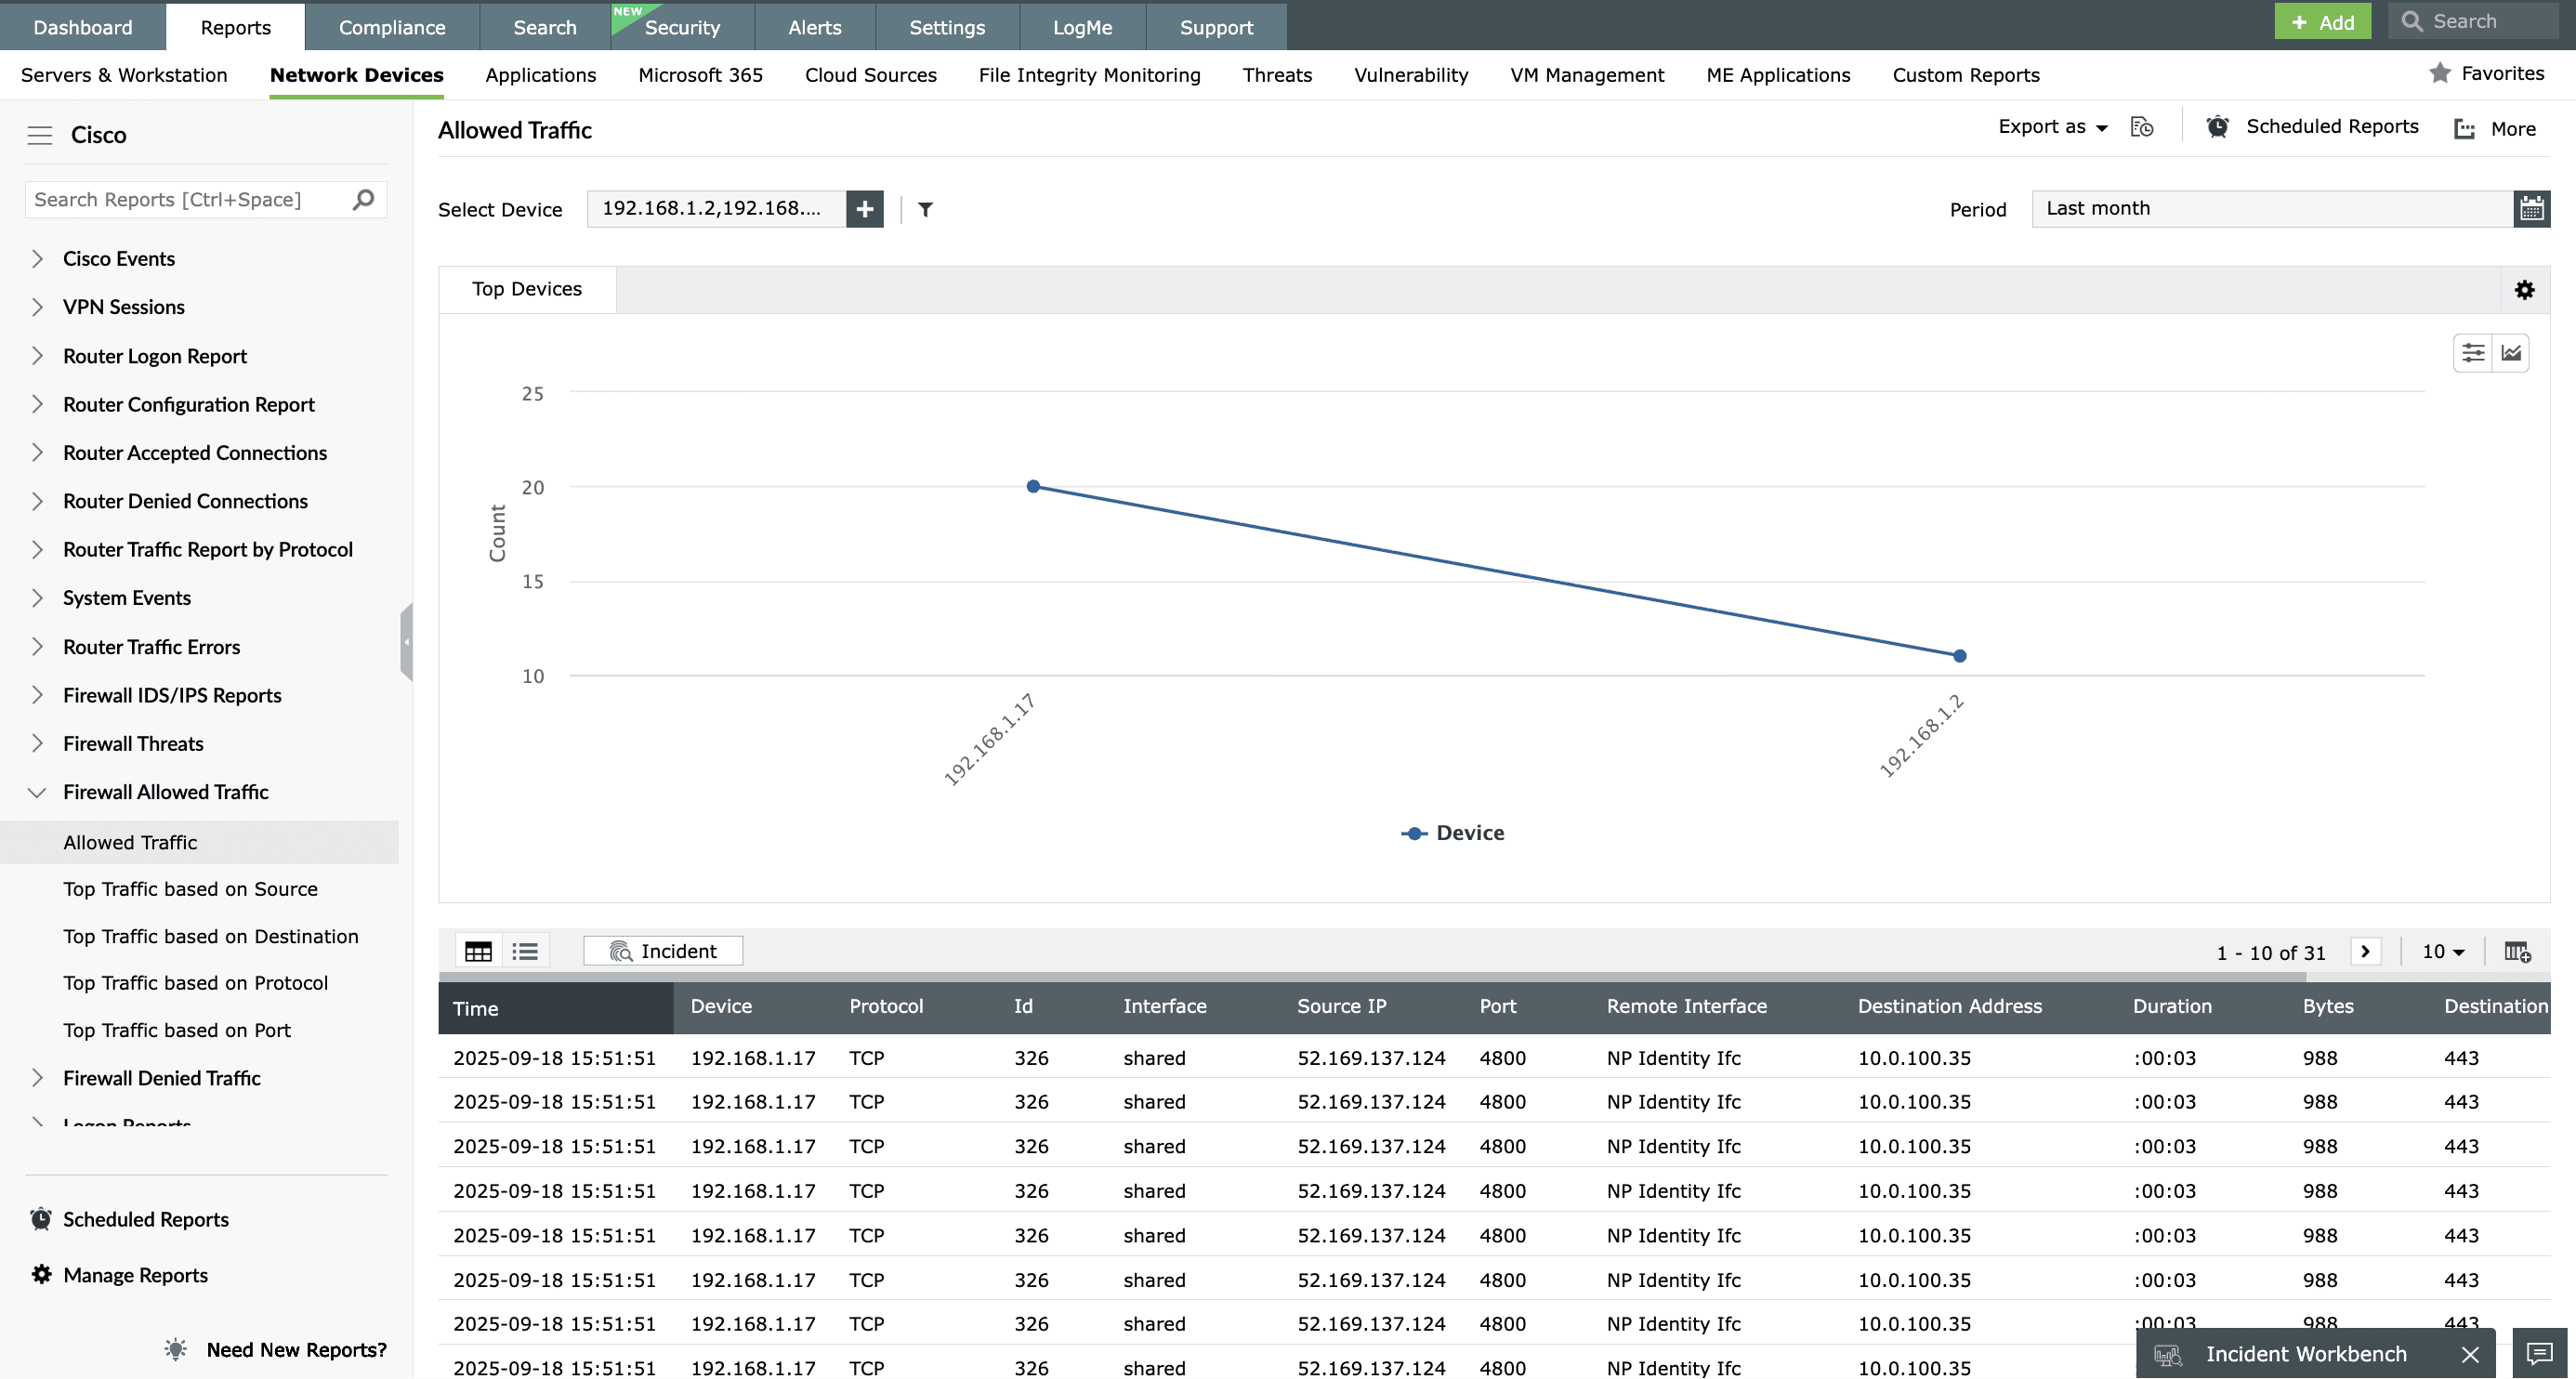Image resolution: width=2576 pixels, height=1379 pixels.
Task: Click the chart settings gear icon
Action: pos(2524,290)
